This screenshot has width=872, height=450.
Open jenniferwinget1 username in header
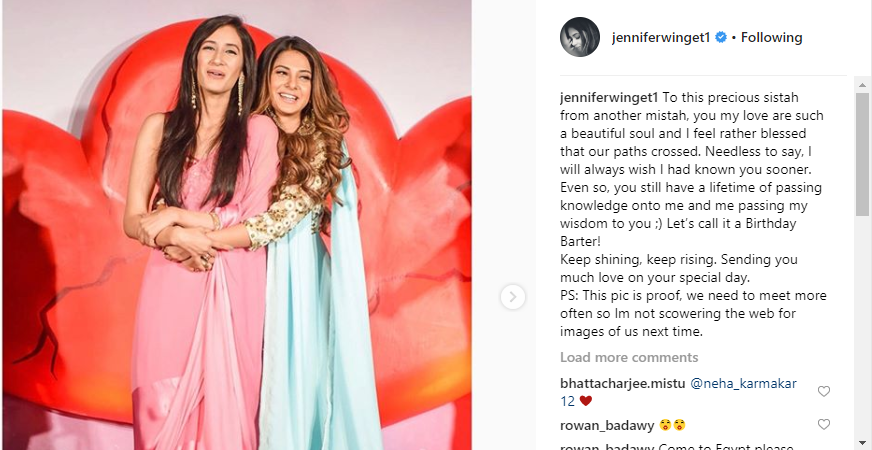661,37
